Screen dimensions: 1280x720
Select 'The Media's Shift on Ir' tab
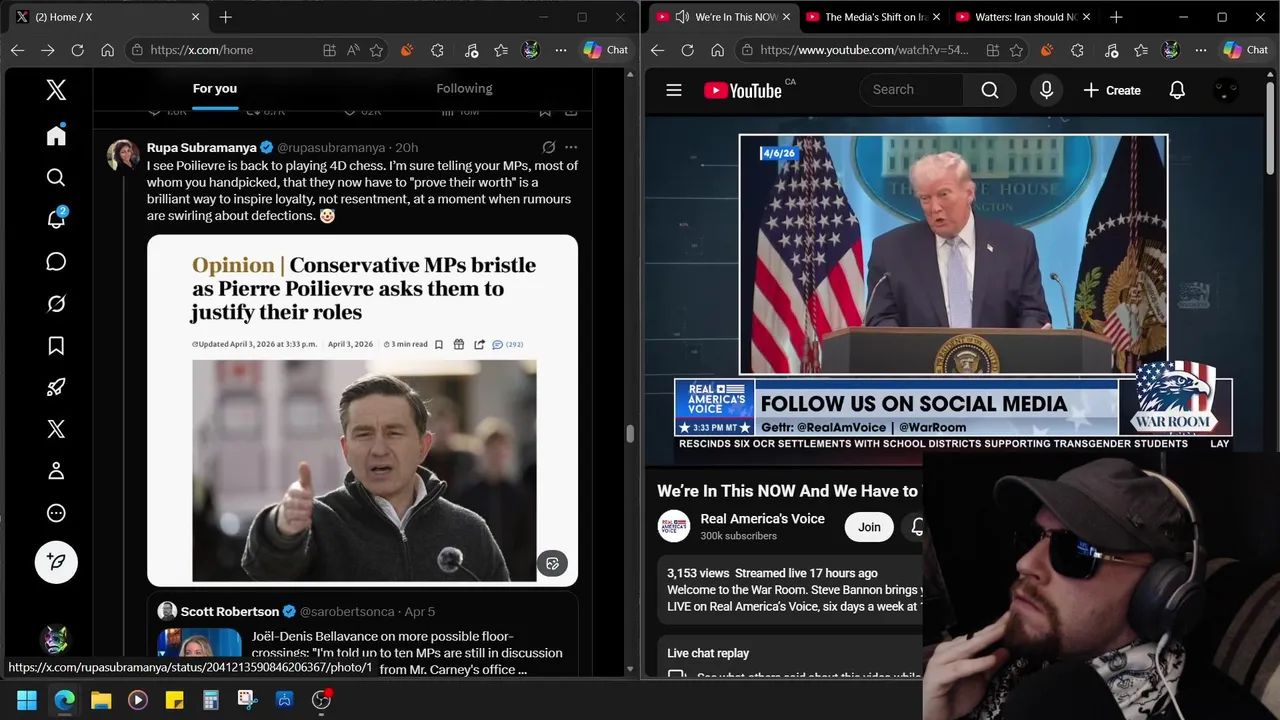[x=876, y=17]
